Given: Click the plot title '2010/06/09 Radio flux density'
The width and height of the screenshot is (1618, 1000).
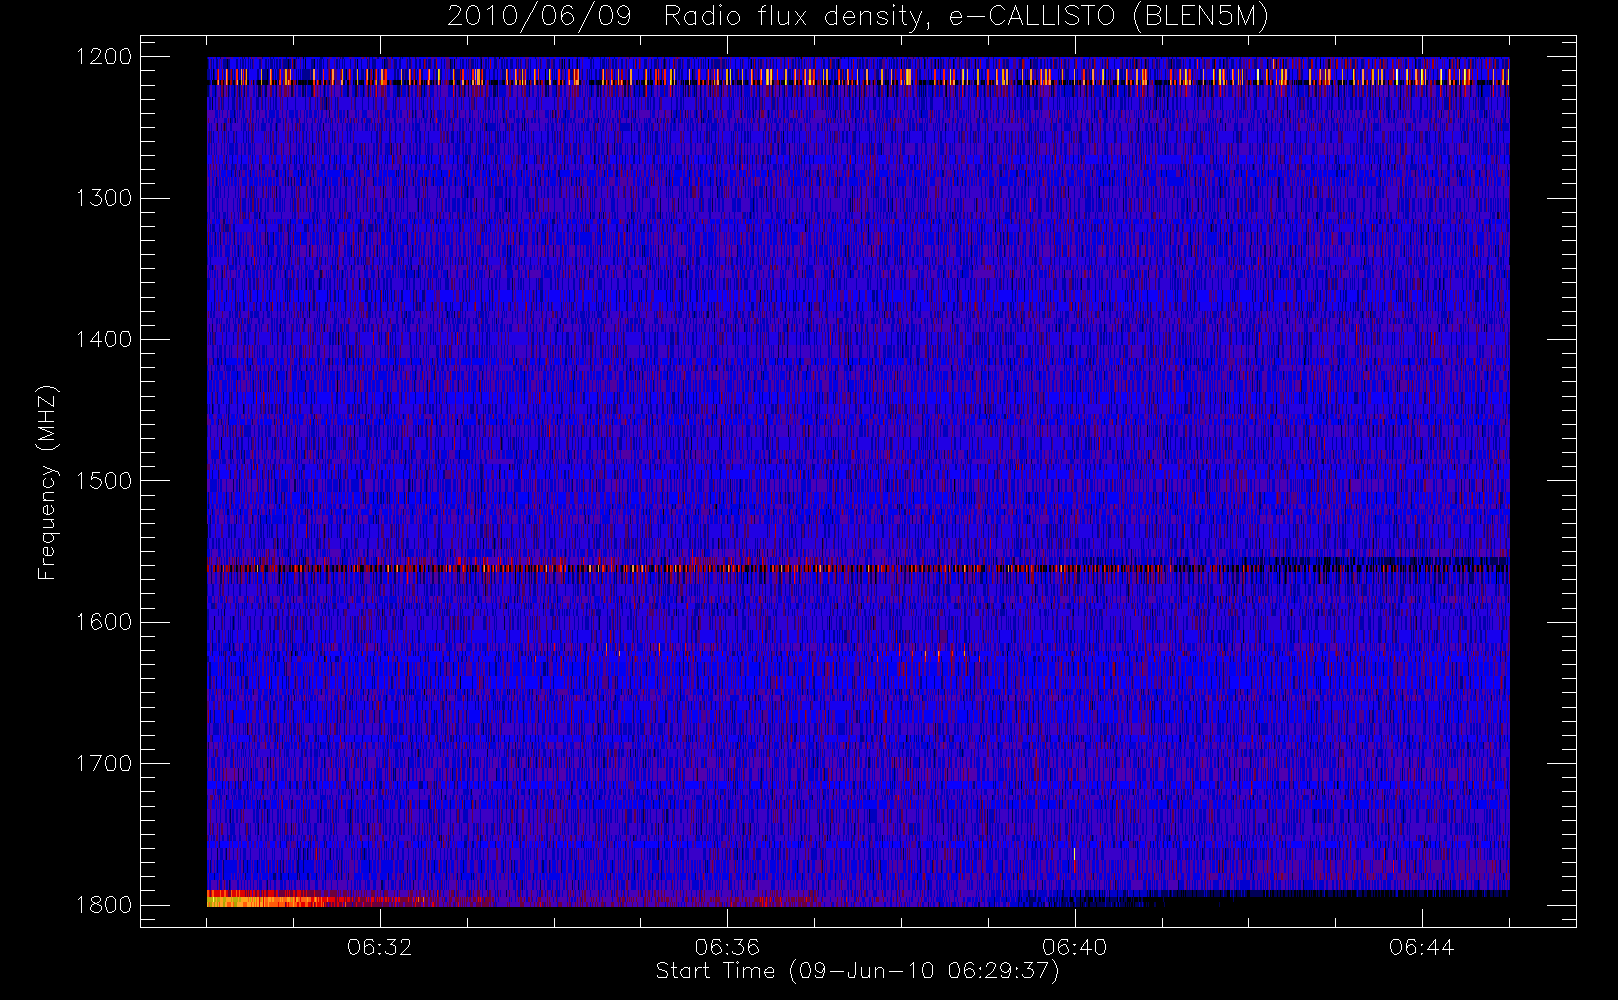Looking at the screenshot, I should pyautogui.click(x=857, y=16).
